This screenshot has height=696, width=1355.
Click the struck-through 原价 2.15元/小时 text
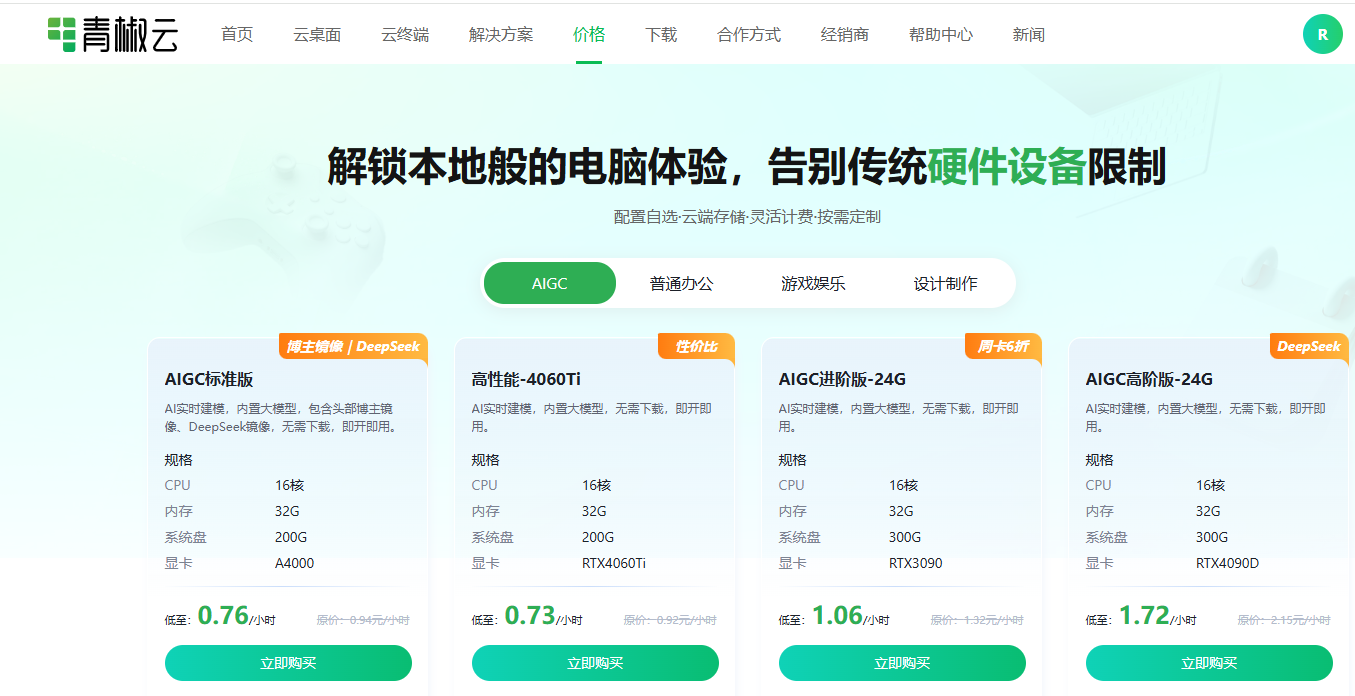point(1284,620)
